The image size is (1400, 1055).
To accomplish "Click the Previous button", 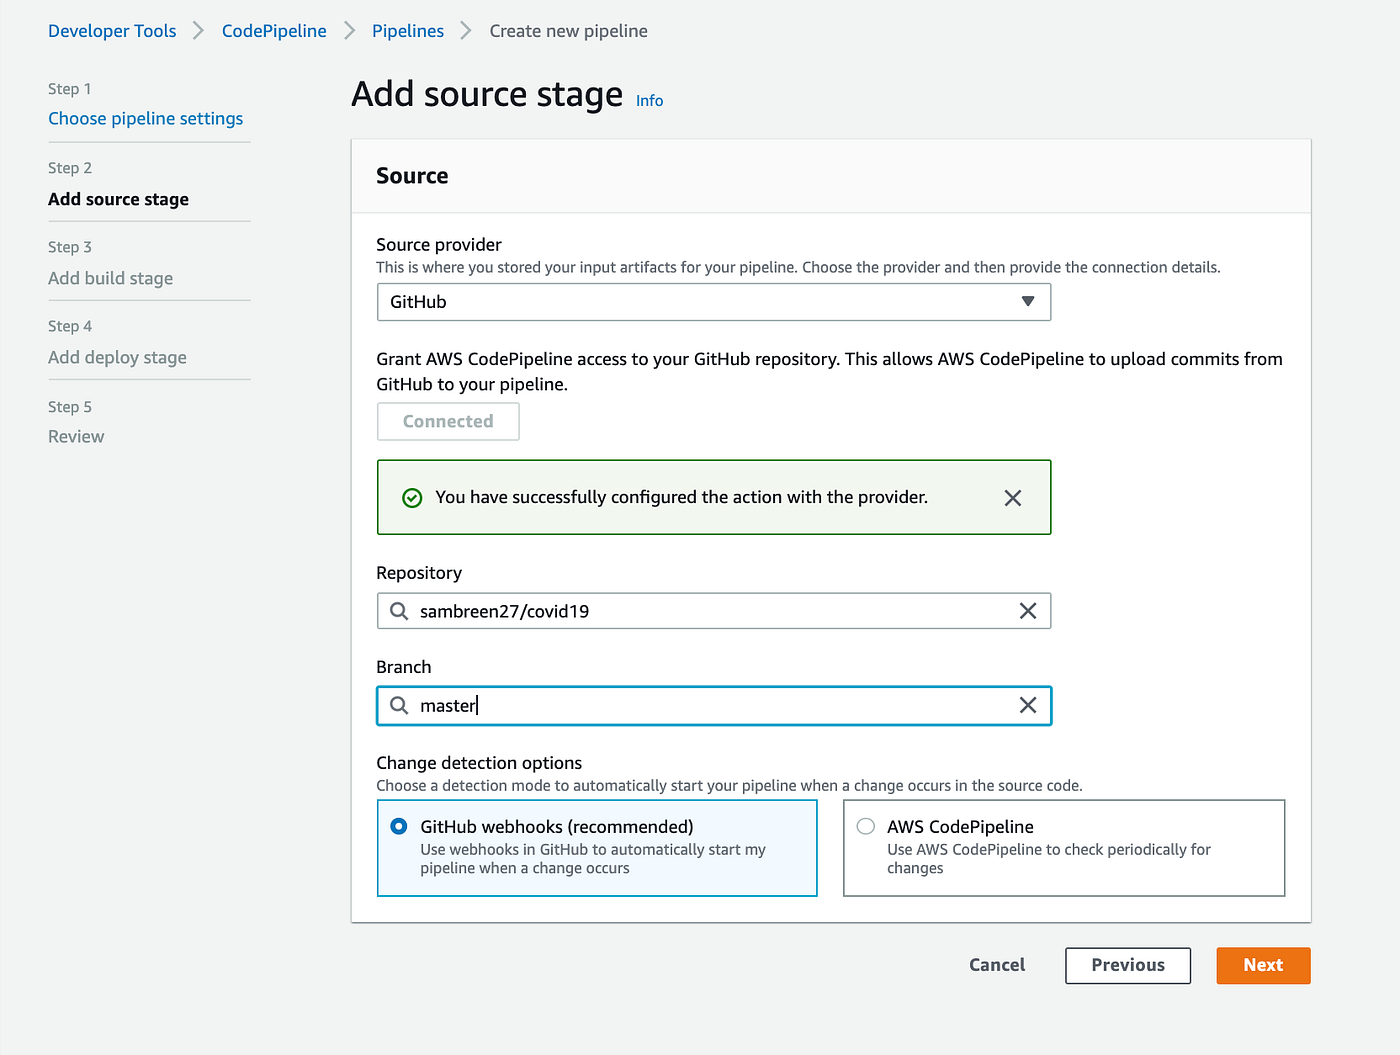I will 1127,965.
